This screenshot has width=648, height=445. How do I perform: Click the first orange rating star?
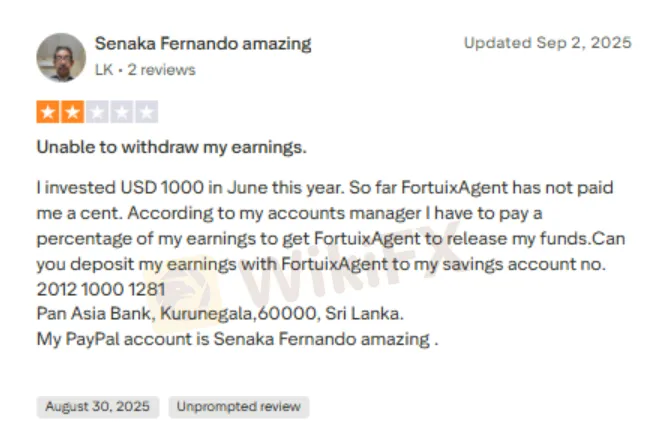coord(47,112)
